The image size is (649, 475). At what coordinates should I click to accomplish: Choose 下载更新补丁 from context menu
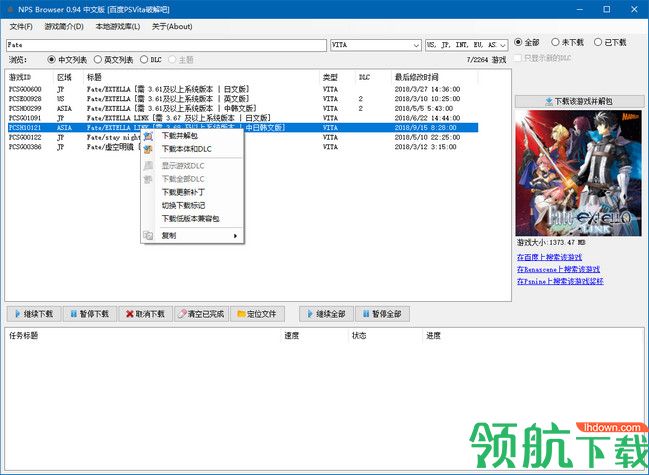click(x=192, y=192)
